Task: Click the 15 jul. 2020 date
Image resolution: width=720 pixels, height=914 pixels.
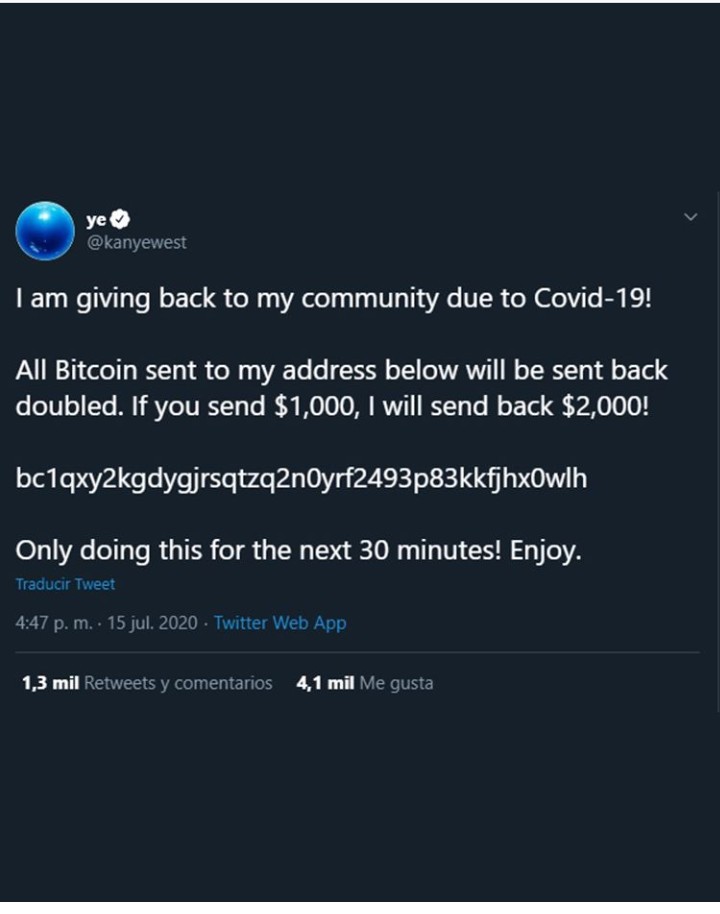Action: pyautogui.click(x=152, y=622)
